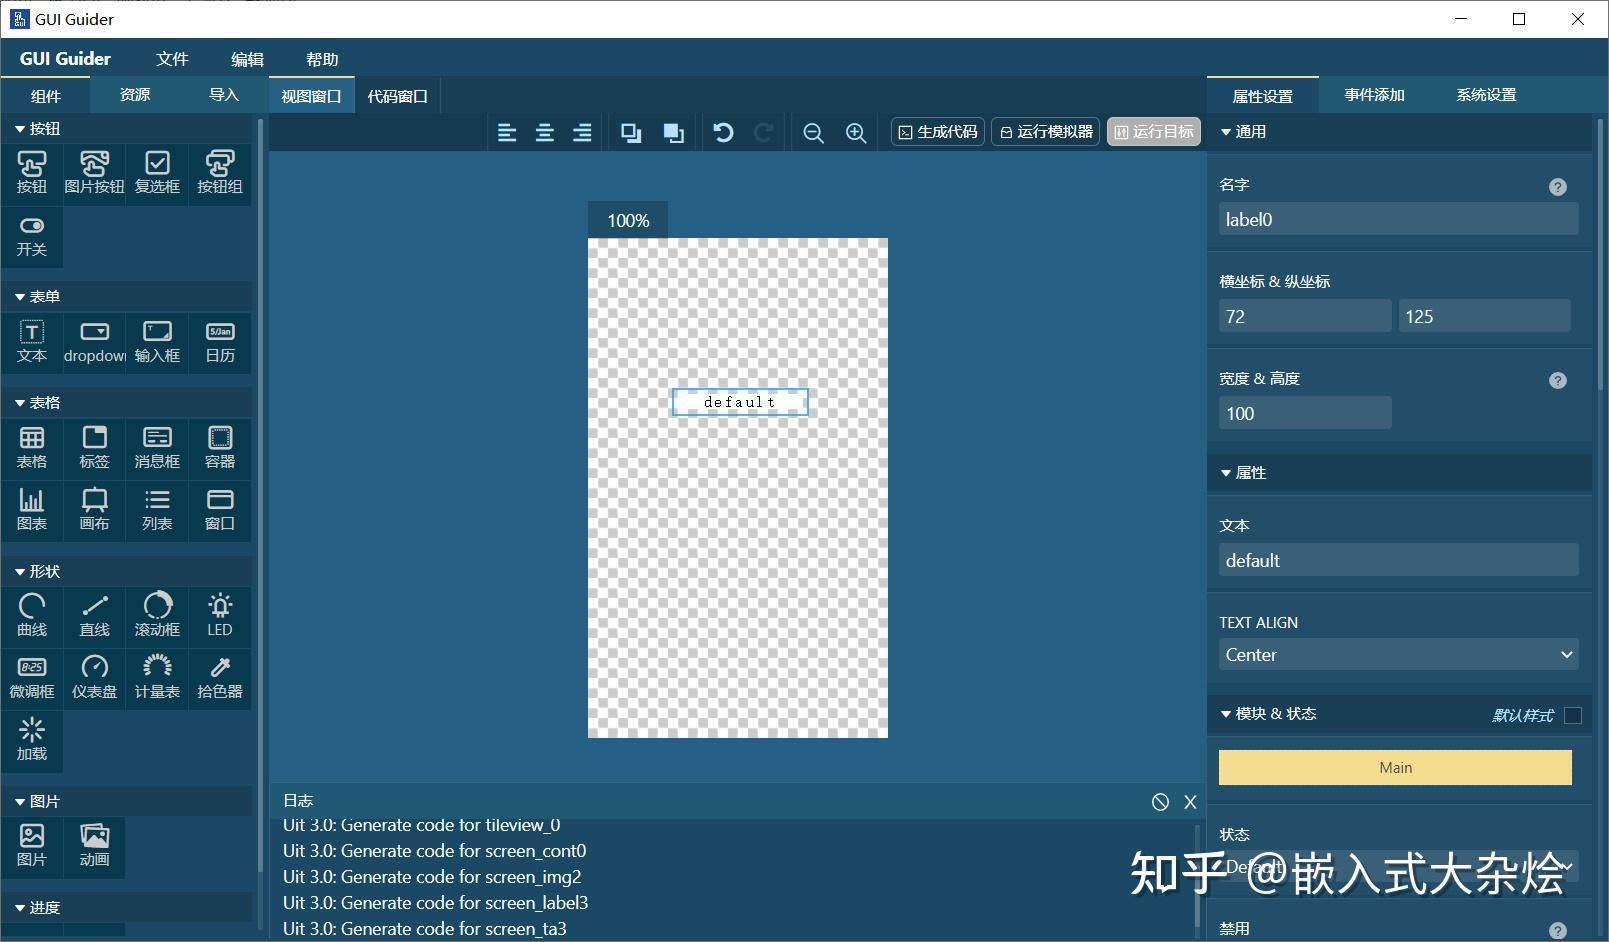This screenshot has height=942, width=1609.
Task: Open the 帮助 menu
Action: pyautogui.click(x=321, y=58)
